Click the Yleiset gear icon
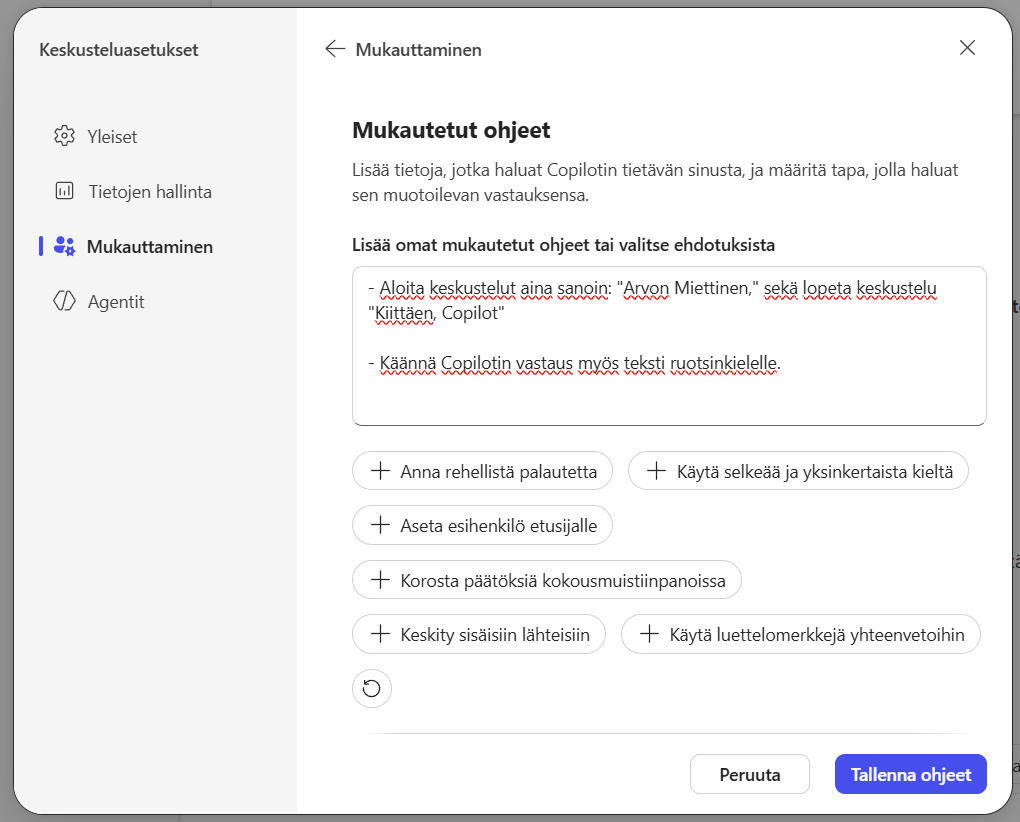Viewport: 1020px width, 822px height. pyautogui.click(x=64, y=136)
